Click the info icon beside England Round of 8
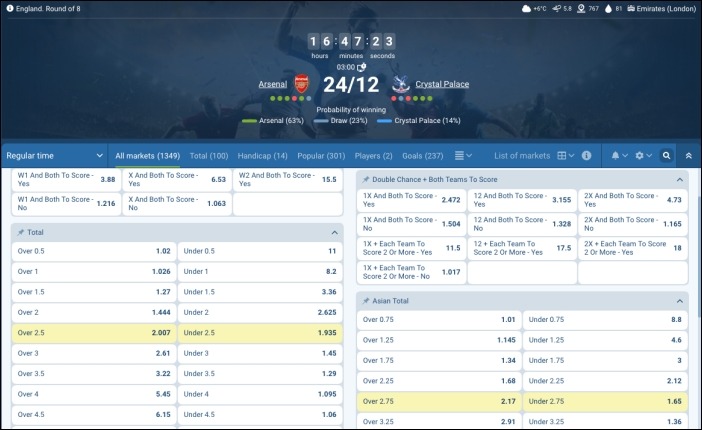The image size is (702, 430). click(10, 8)
